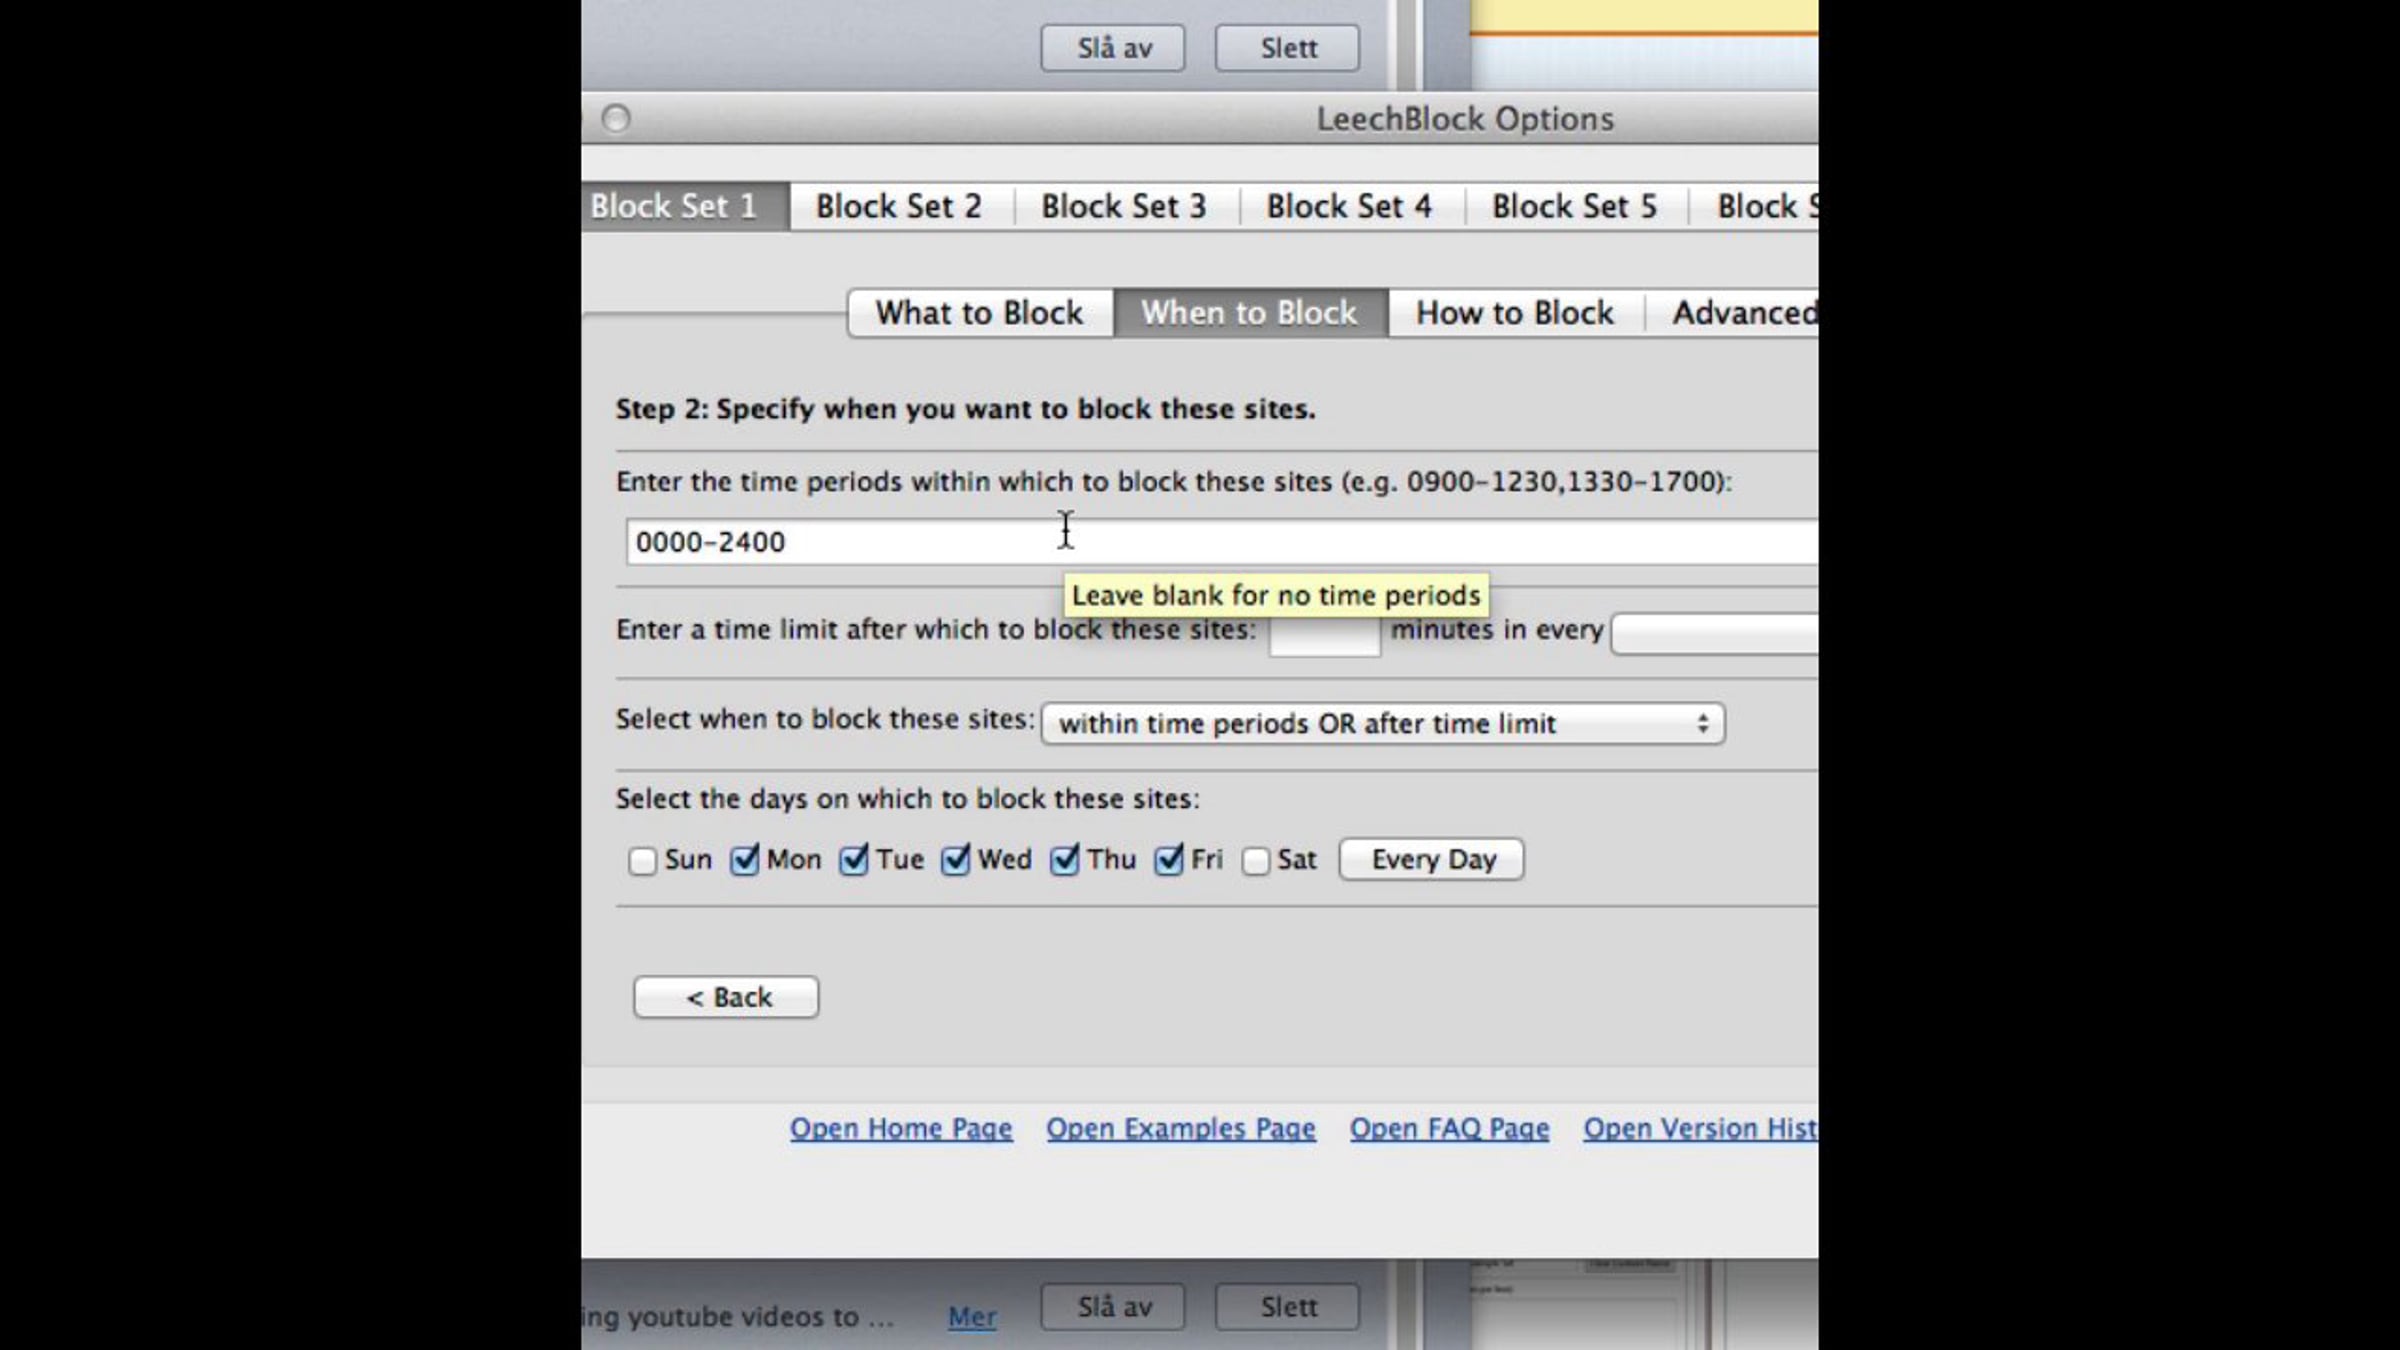Click lower Slett button in background window
Image resolution: width=2400 pixels, height=1350 pixels.
(1288, 1307)
